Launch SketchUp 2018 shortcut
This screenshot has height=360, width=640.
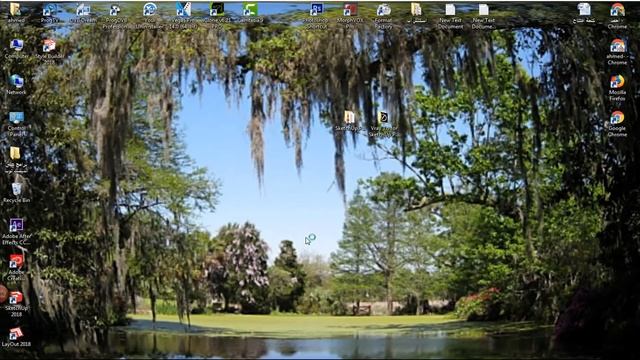[16, 304]
